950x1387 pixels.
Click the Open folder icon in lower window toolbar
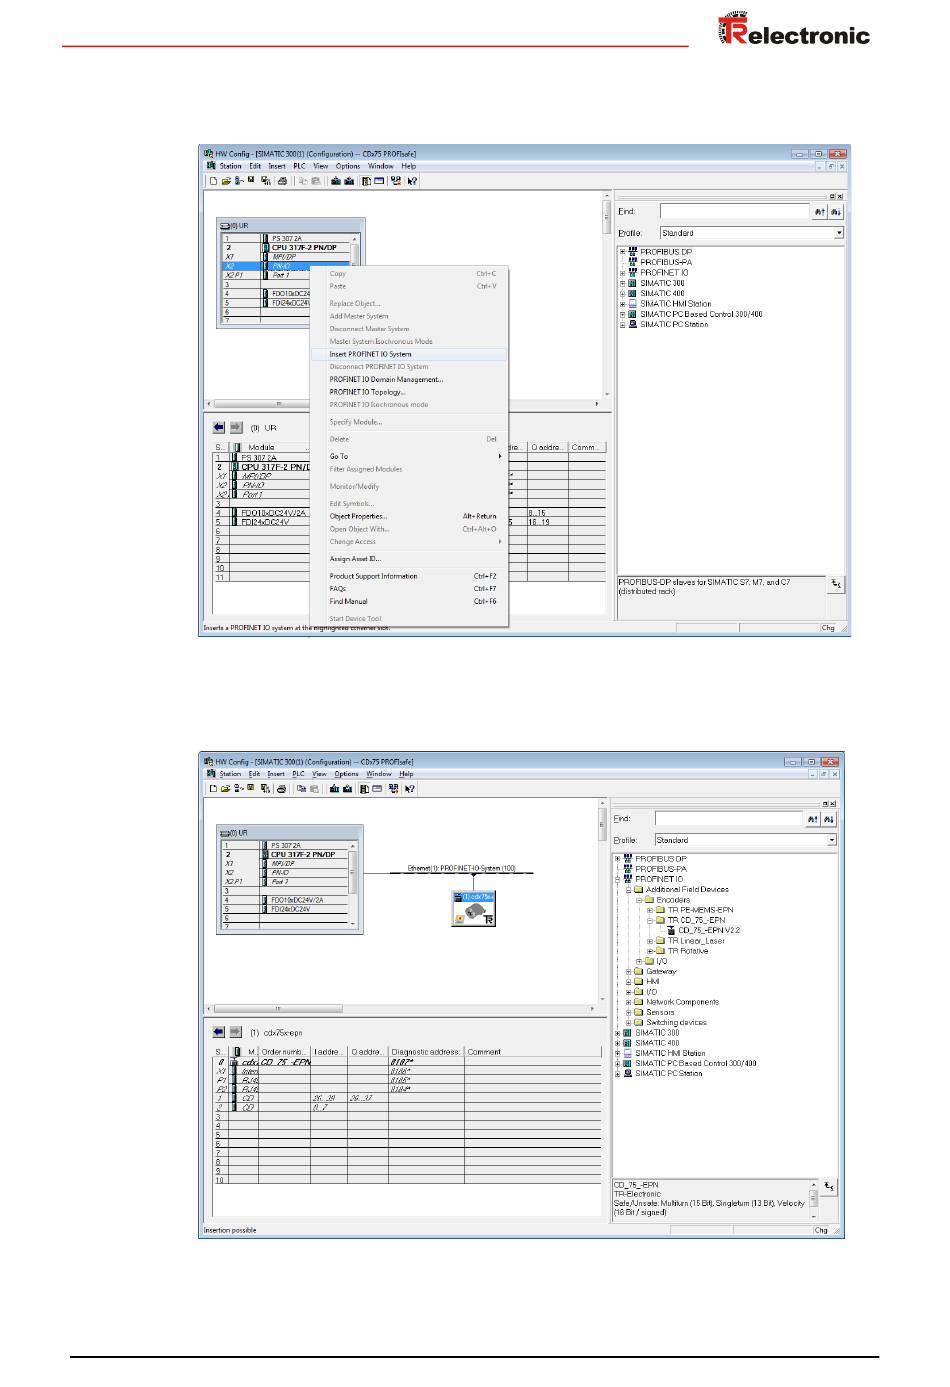[x=226, y=788]
